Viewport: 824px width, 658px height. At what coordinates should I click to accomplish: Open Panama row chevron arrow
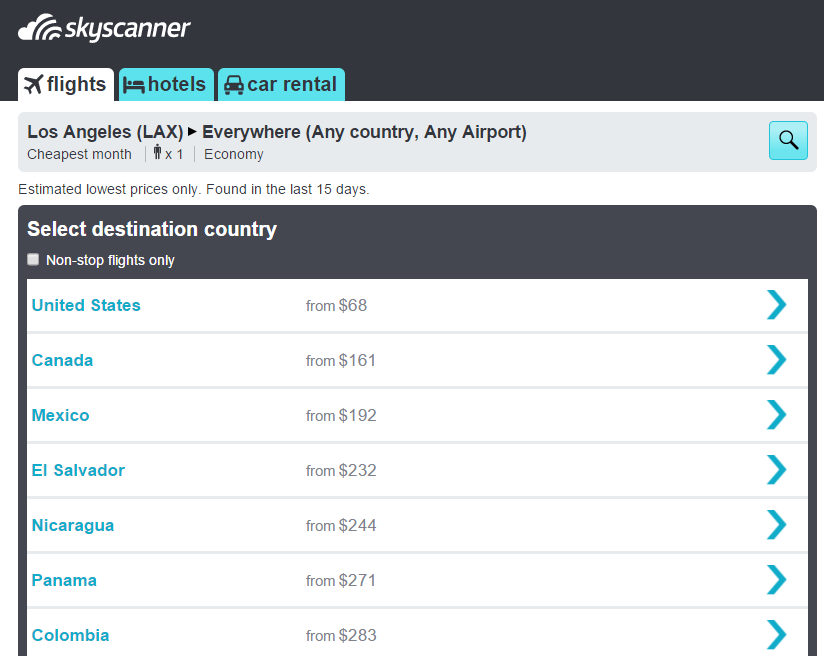point(777,580)
